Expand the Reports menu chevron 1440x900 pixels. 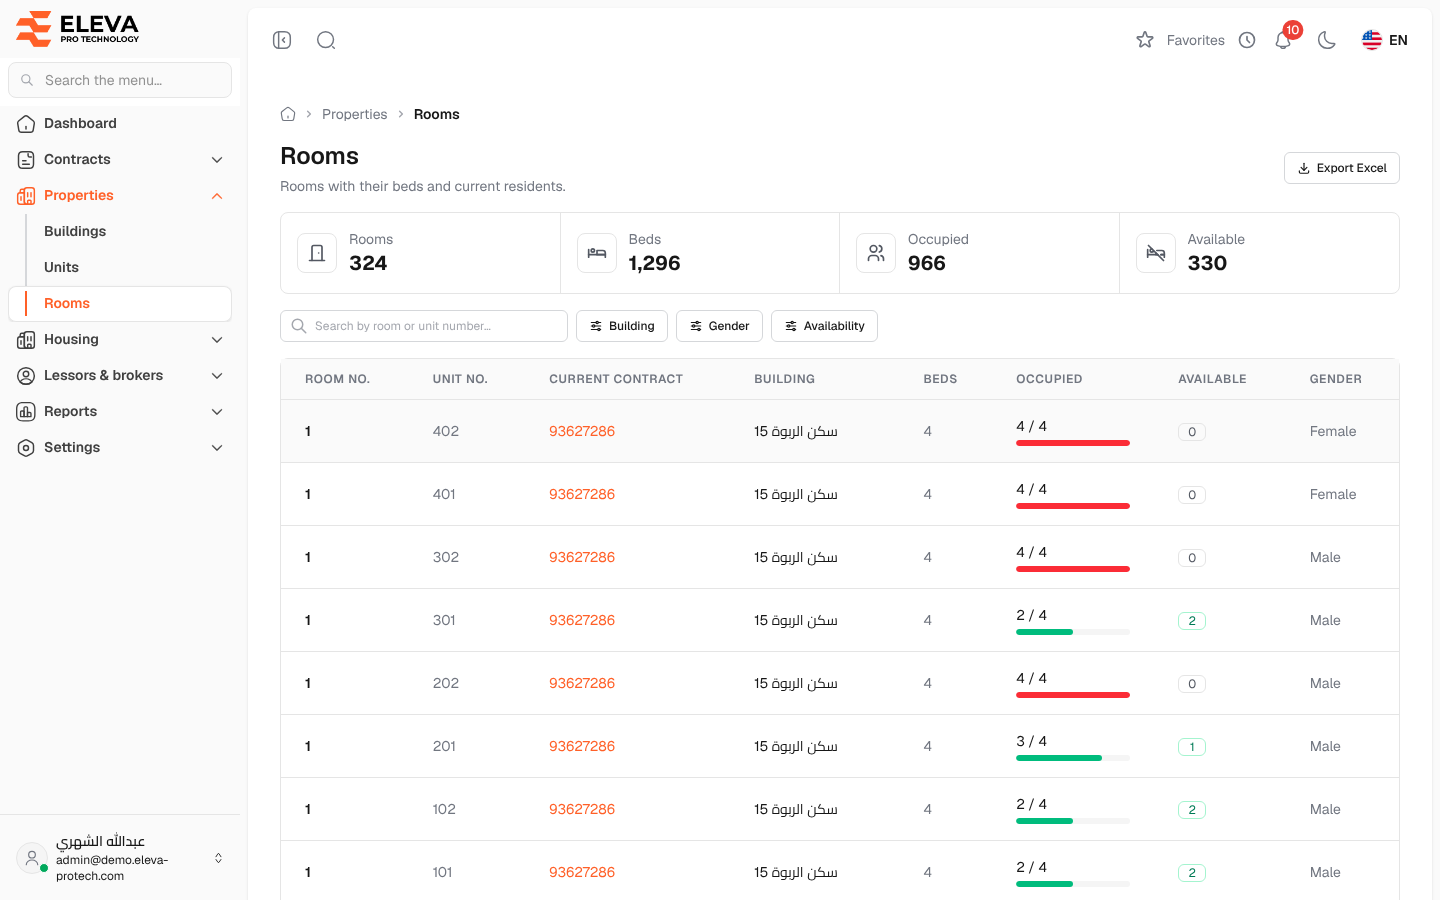(217, 412)
